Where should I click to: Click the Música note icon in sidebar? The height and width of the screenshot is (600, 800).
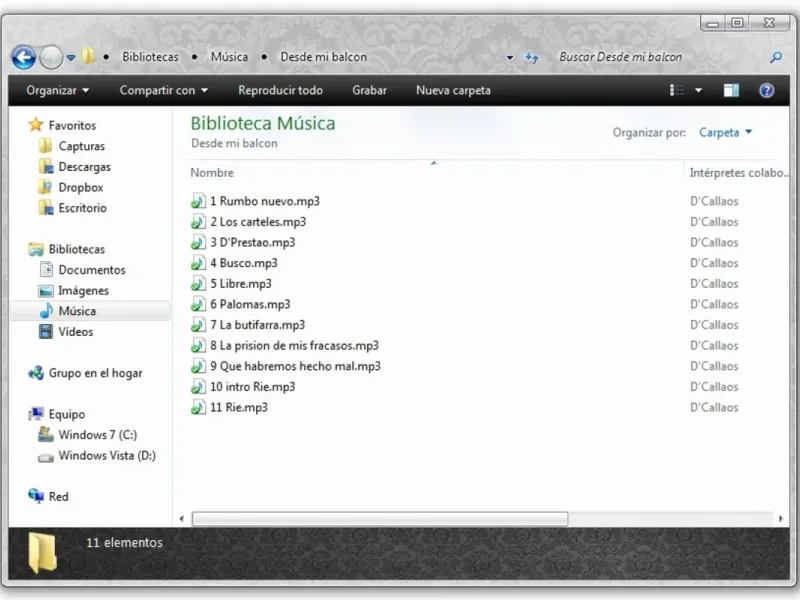pos(46,311)
